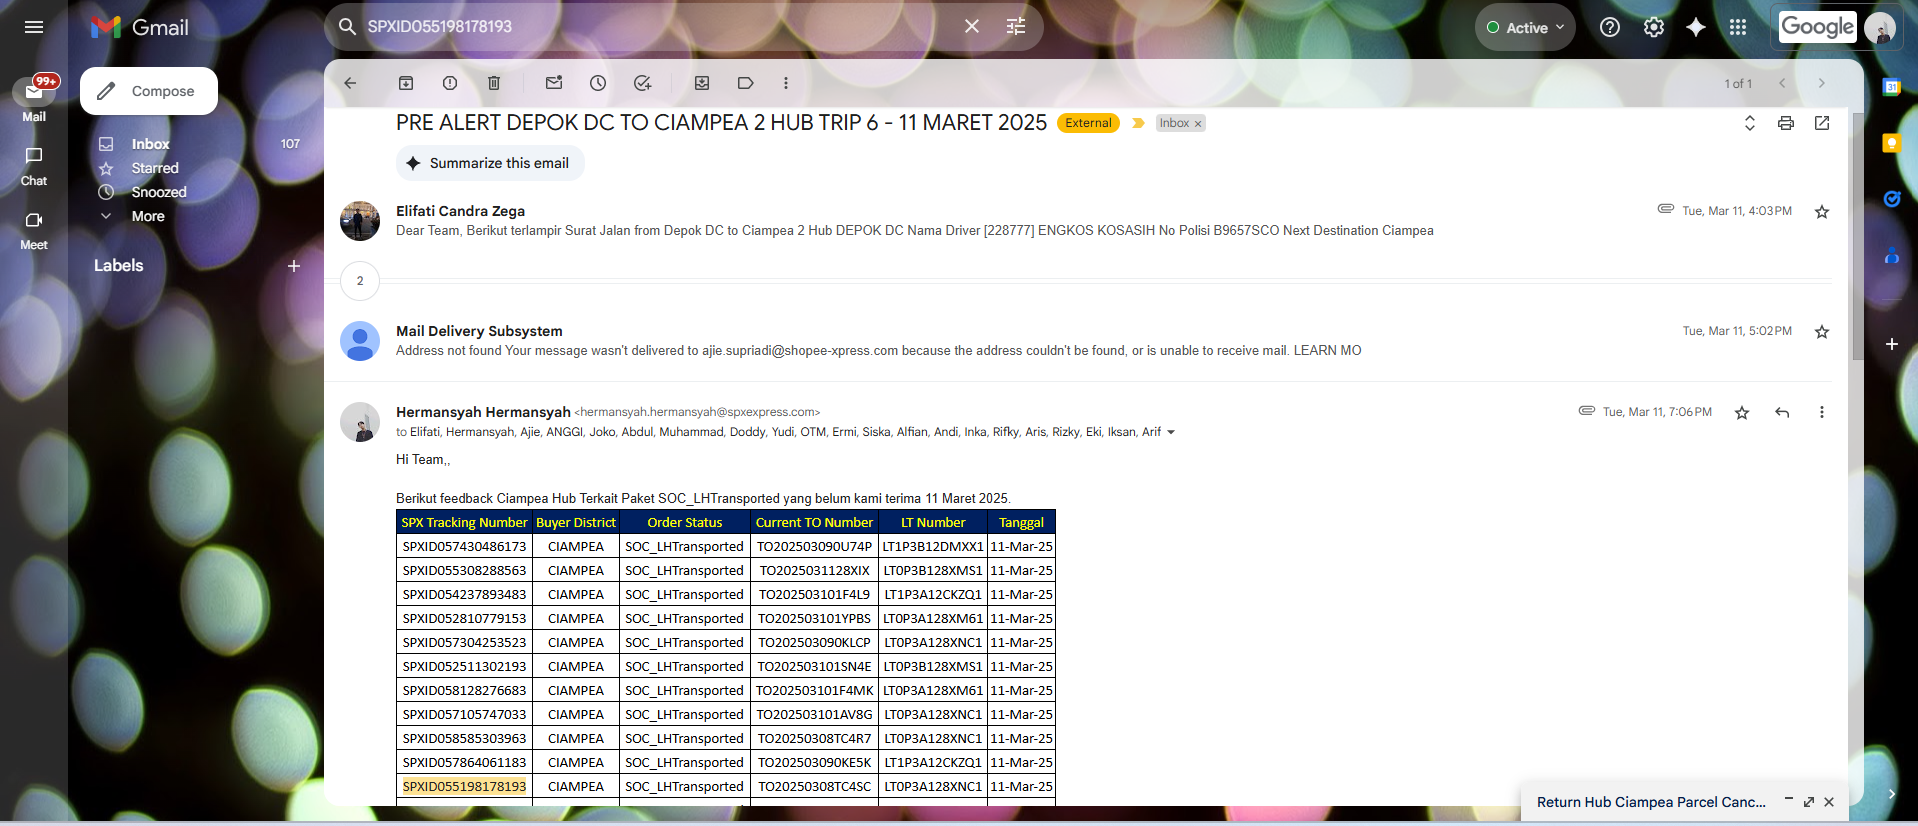Image resolution: width=1918 pixels, height=826 pixels.
Task: Open Contacts in side panel
Action: [x=1892, y=256]
